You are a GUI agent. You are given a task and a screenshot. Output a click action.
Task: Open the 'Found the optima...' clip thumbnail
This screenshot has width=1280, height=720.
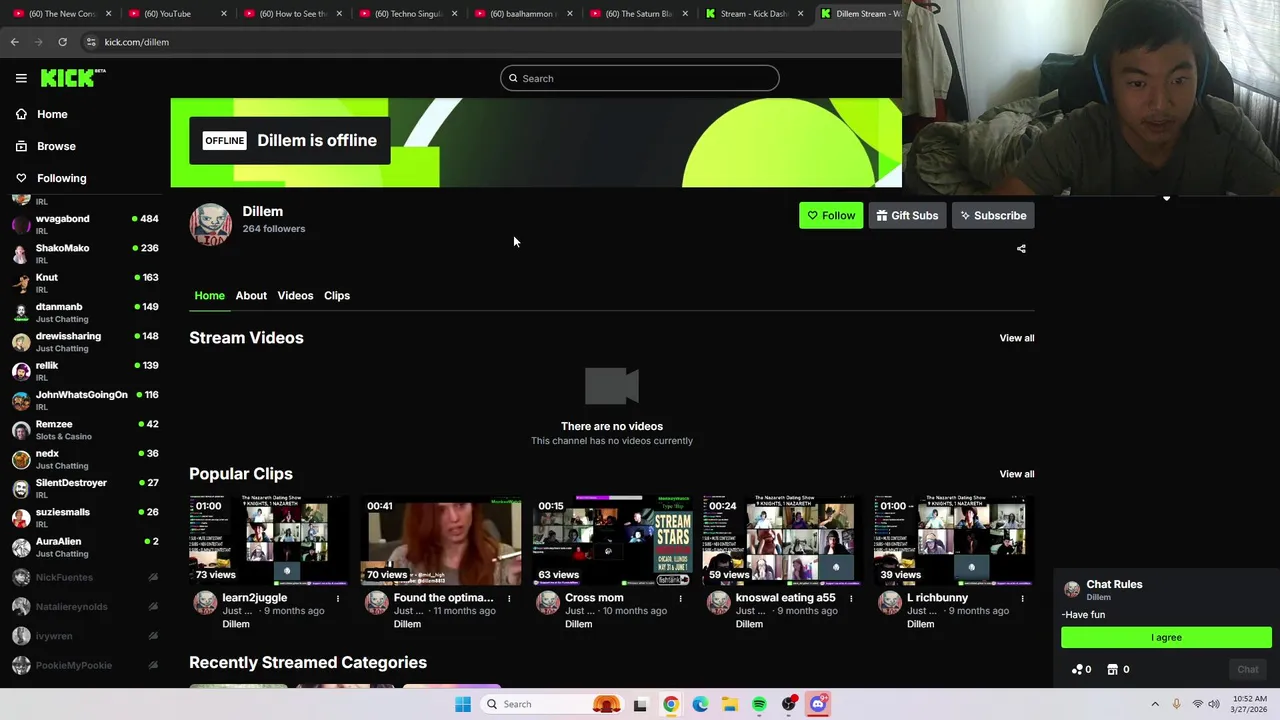(441, 540)
